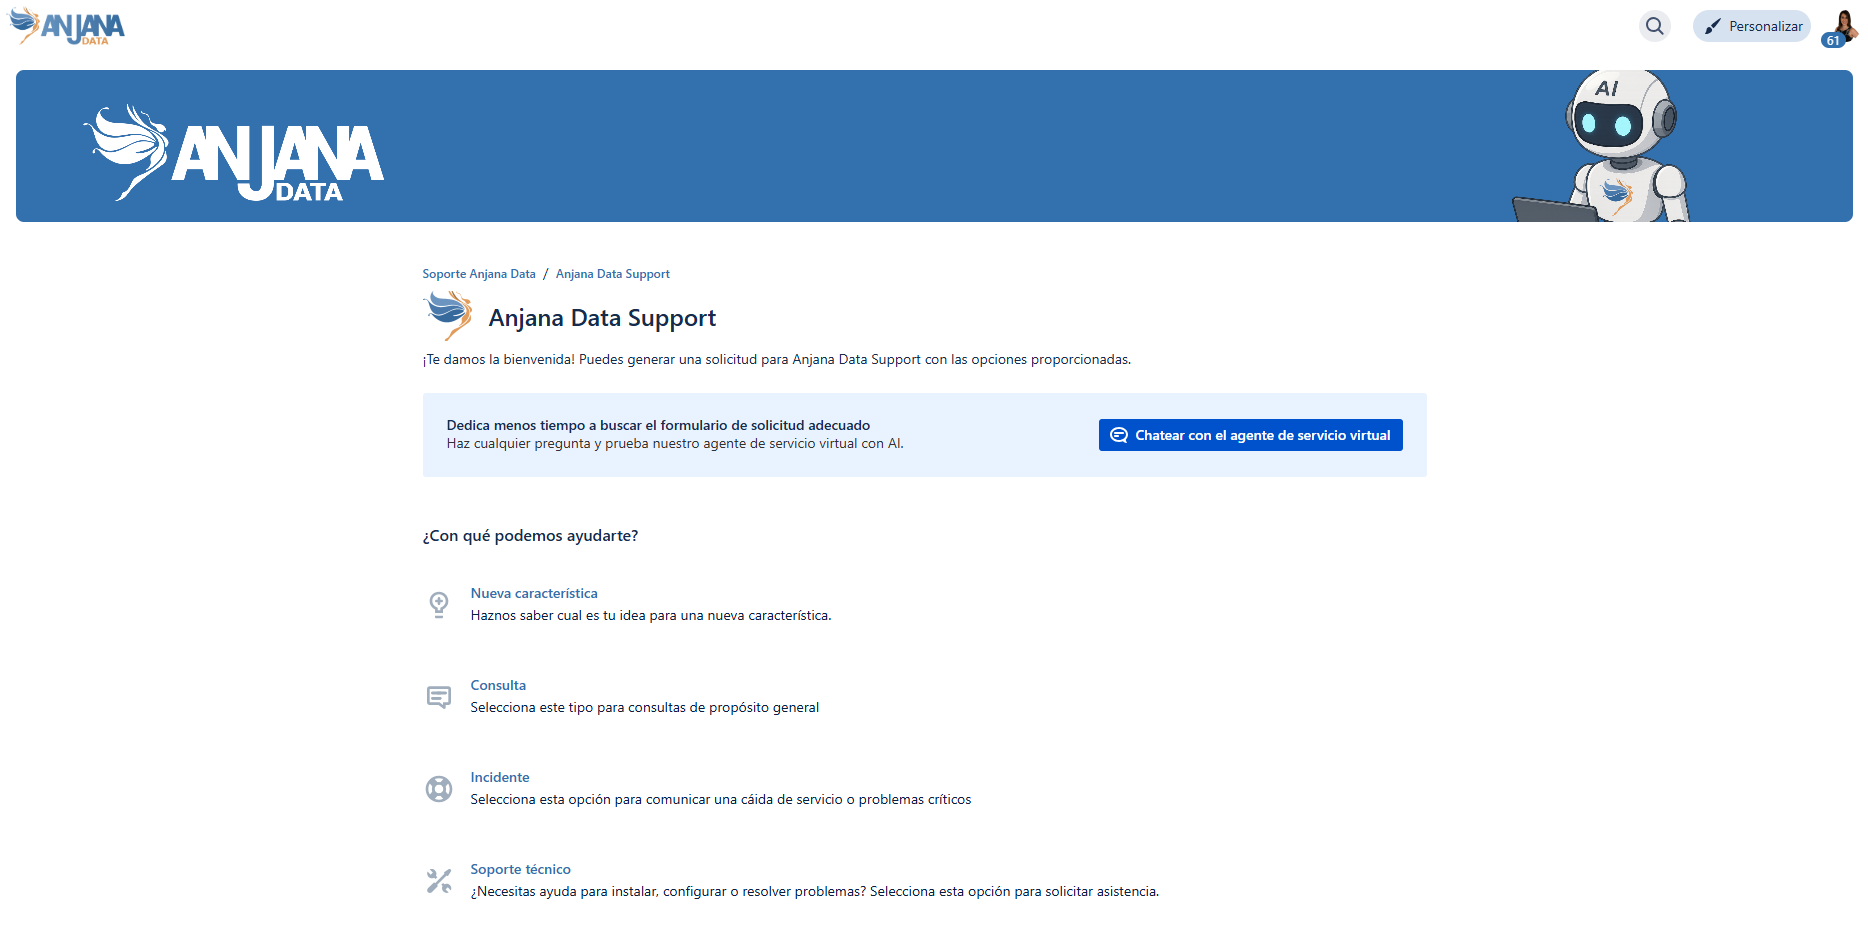Screen dimensions: 1868x928
Task: Click the lifebuoy icon for Incidente
Action: pyautogui.click(x=439, y=789)
